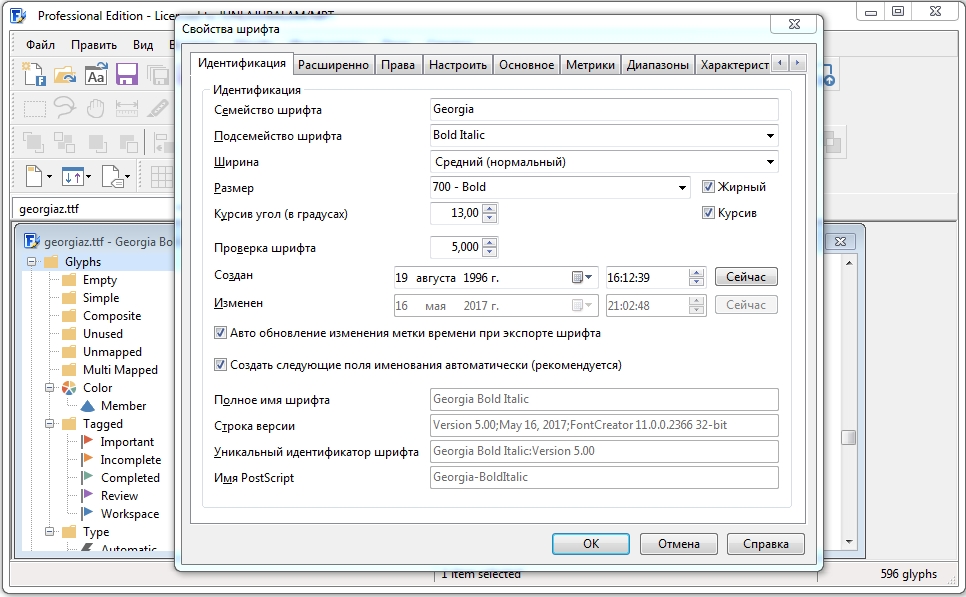Screen dimensions: 966x597
Task: Open the Файл menu
Action: (x=40, y=45)
